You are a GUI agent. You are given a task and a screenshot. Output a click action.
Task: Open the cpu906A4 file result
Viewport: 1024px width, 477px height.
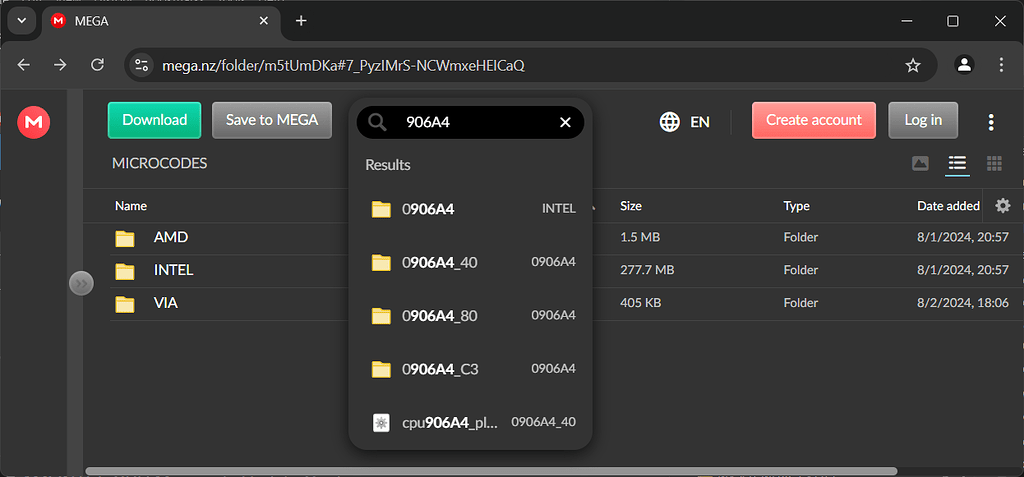pyautogui.click(x=449, y=422)
